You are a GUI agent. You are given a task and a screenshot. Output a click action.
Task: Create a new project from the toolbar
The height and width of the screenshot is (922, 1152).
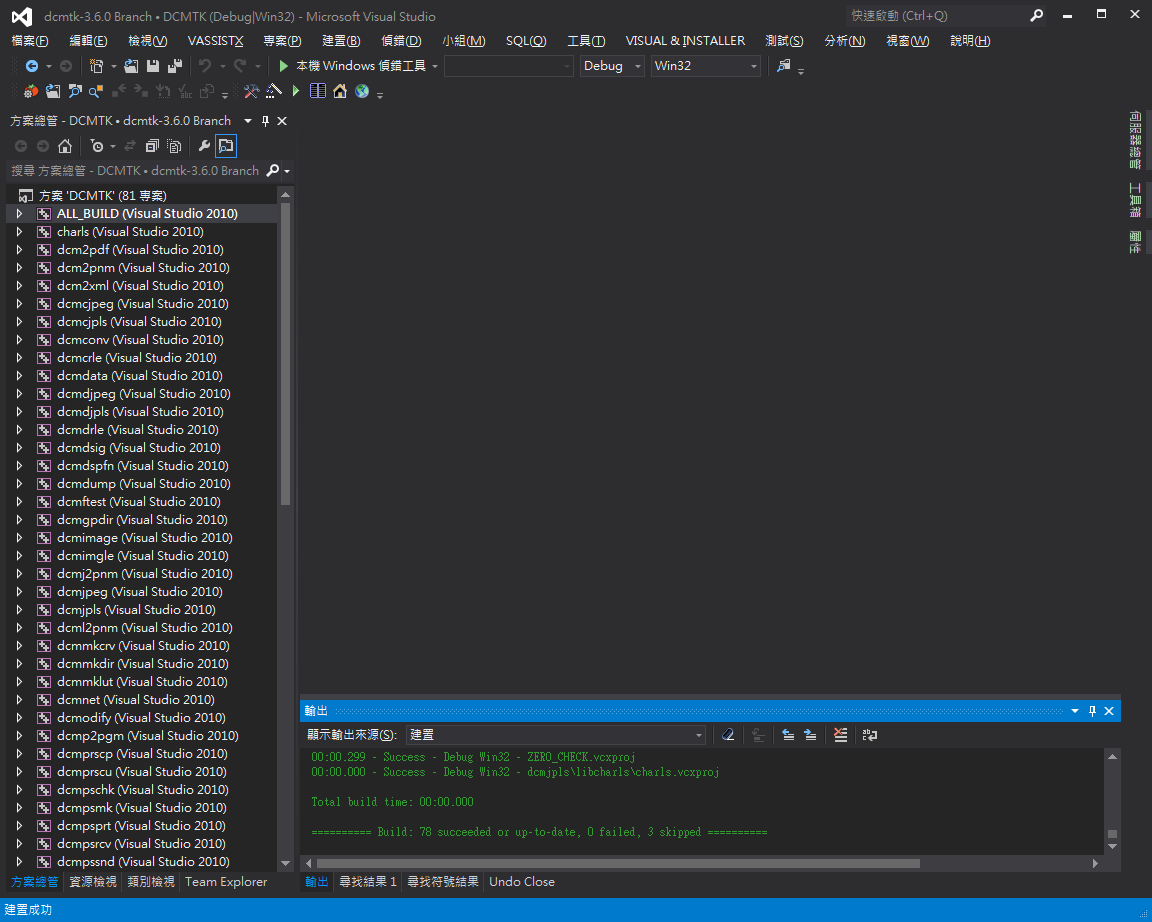[96, 66]
